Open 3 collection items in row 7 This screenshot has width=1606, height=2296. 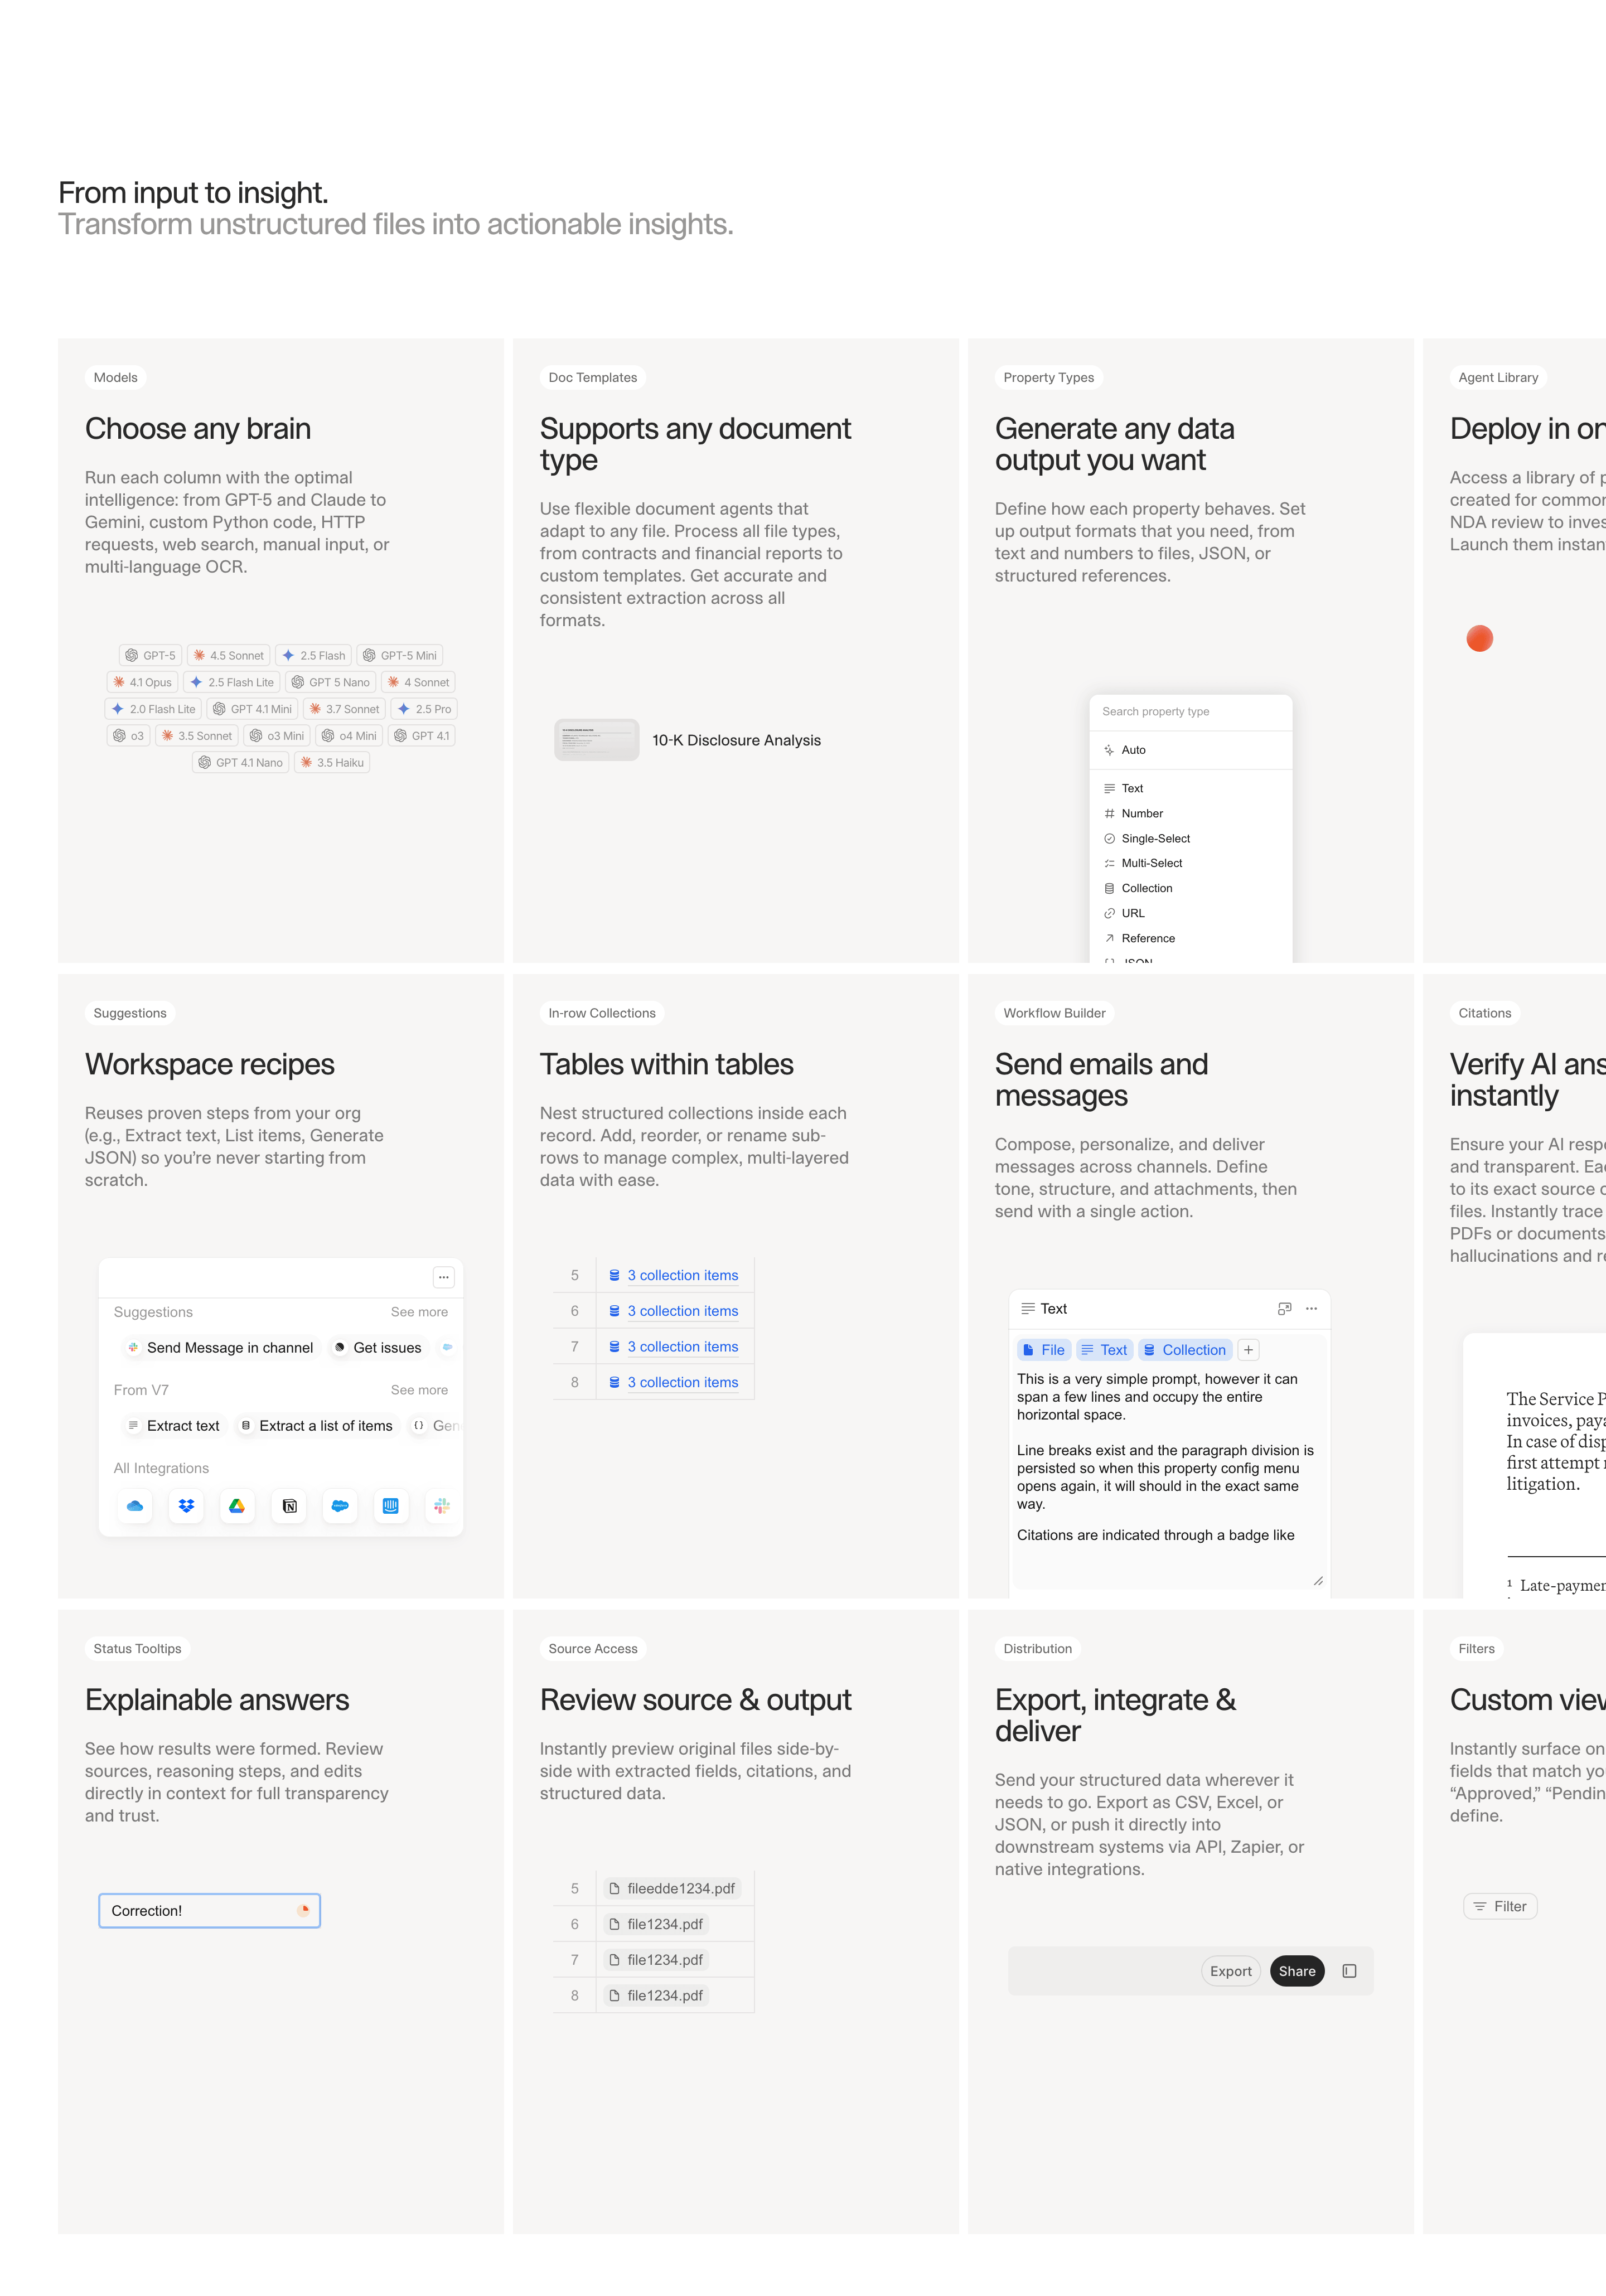coord(674,1347)
